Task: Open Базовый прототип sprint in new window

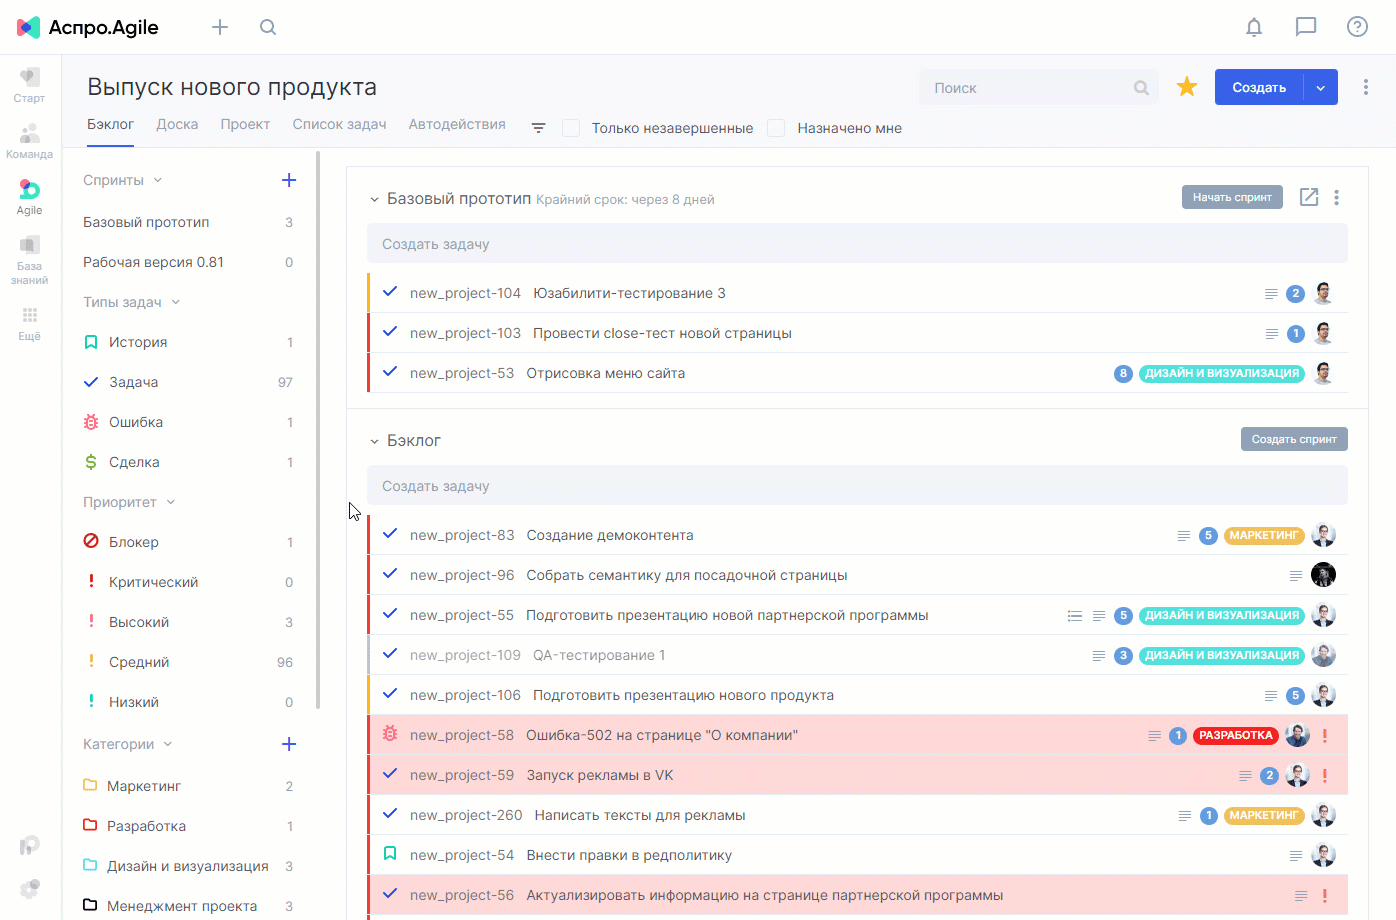Action: tap(1309, 197)
